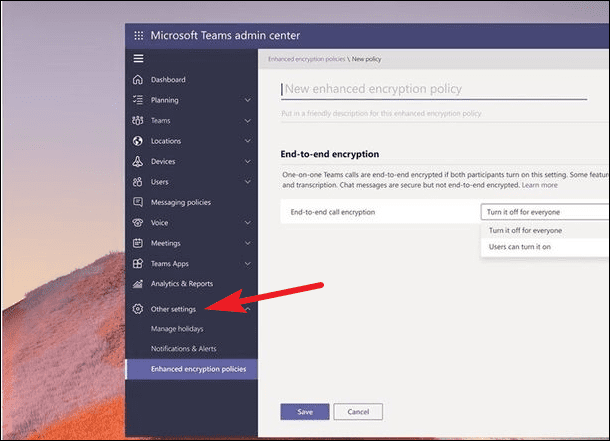
Task: Open the app launcher grid icon
Action: point(138,36)
